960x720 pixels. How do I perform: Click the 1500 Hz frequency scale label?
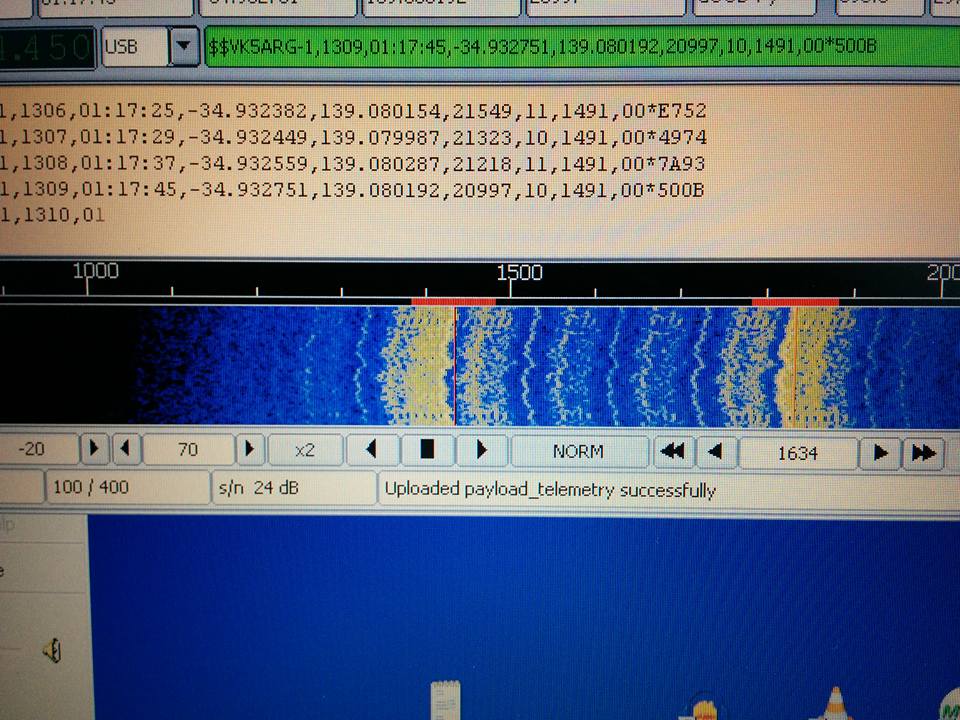pos(519,272)
